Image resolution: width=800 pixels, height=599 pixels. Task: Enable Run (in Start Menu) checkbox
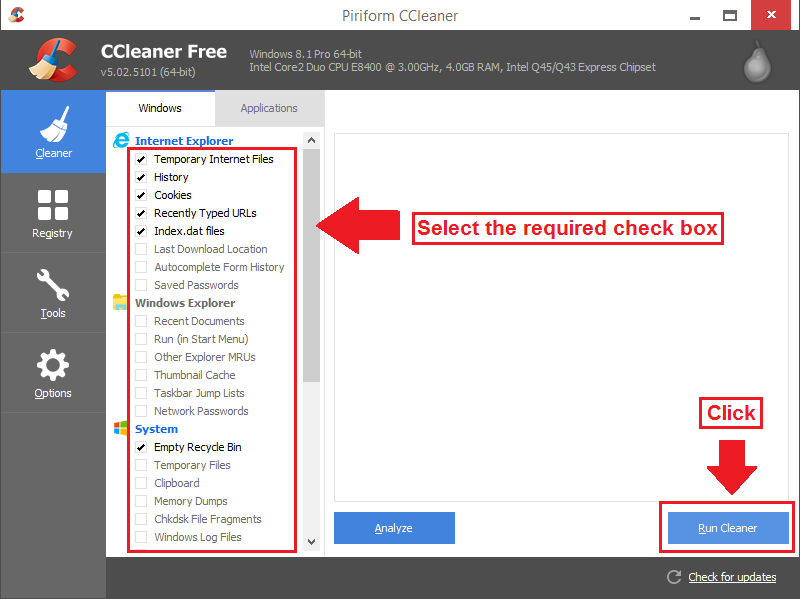click(x=141, y=339)
